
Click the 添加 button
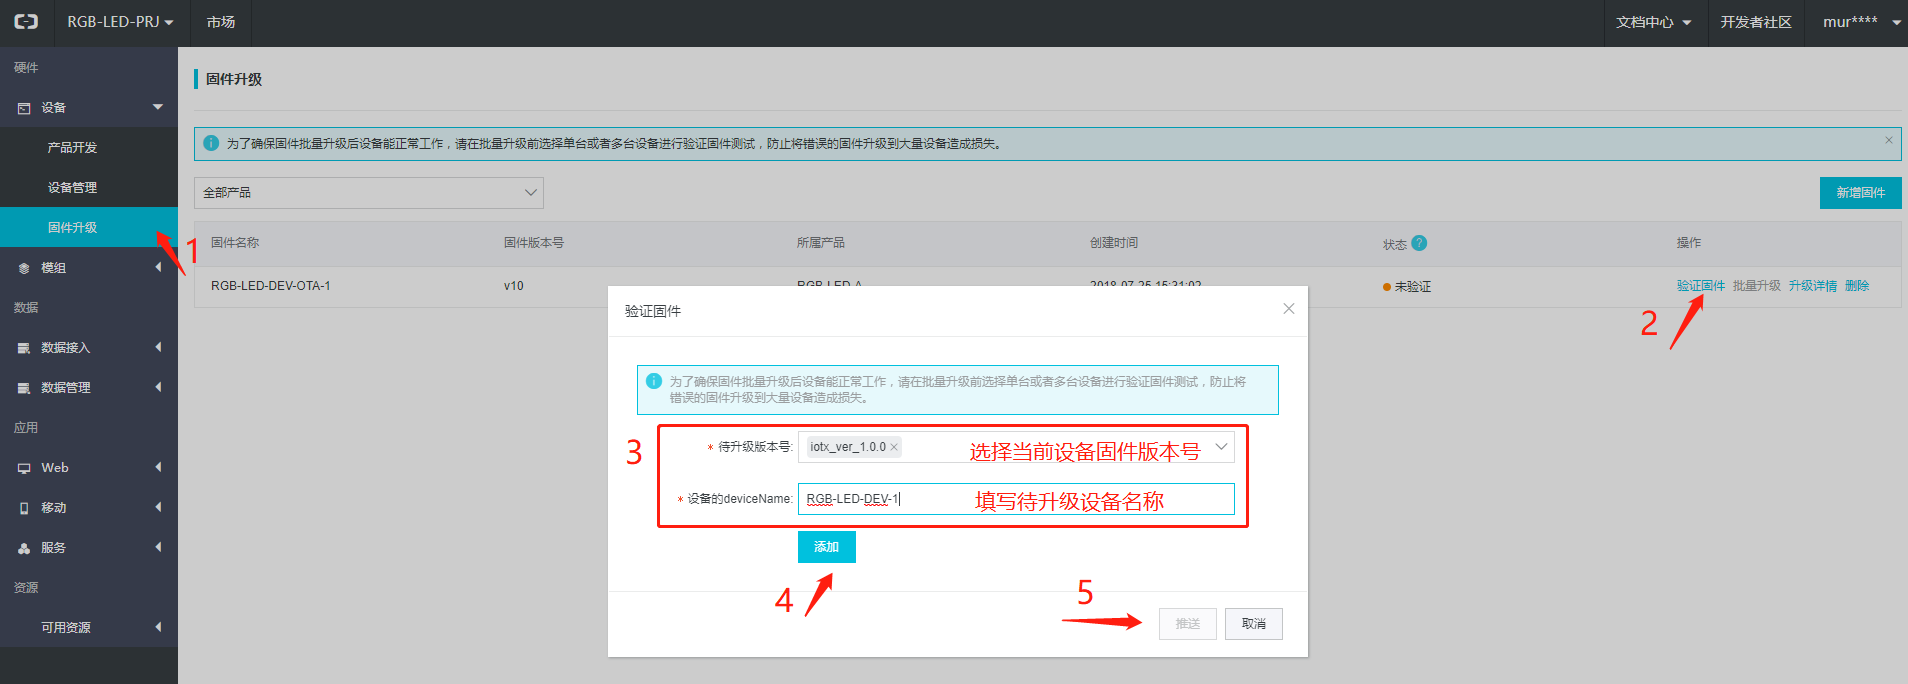tap(826, 547)
